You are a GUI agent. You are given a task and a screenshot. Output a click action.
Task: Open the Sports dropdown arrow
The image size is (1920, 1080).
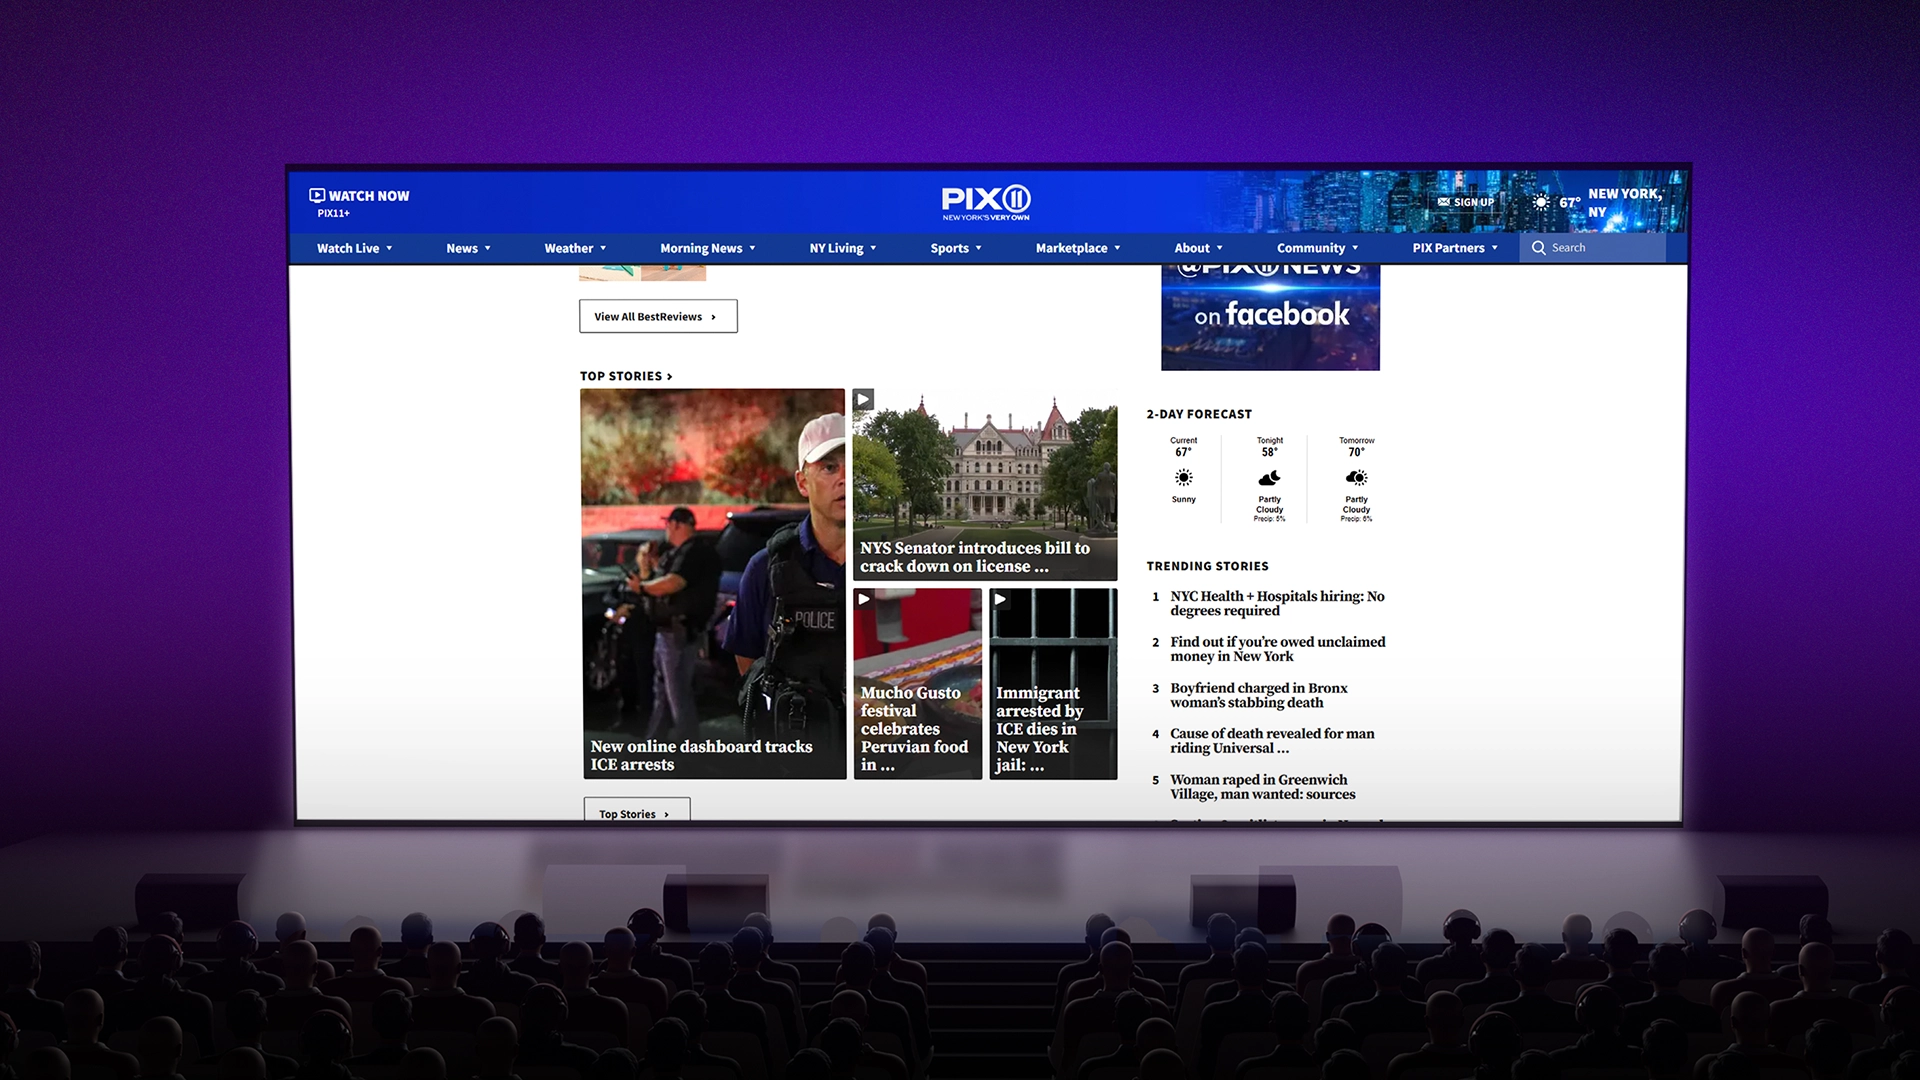978,249
